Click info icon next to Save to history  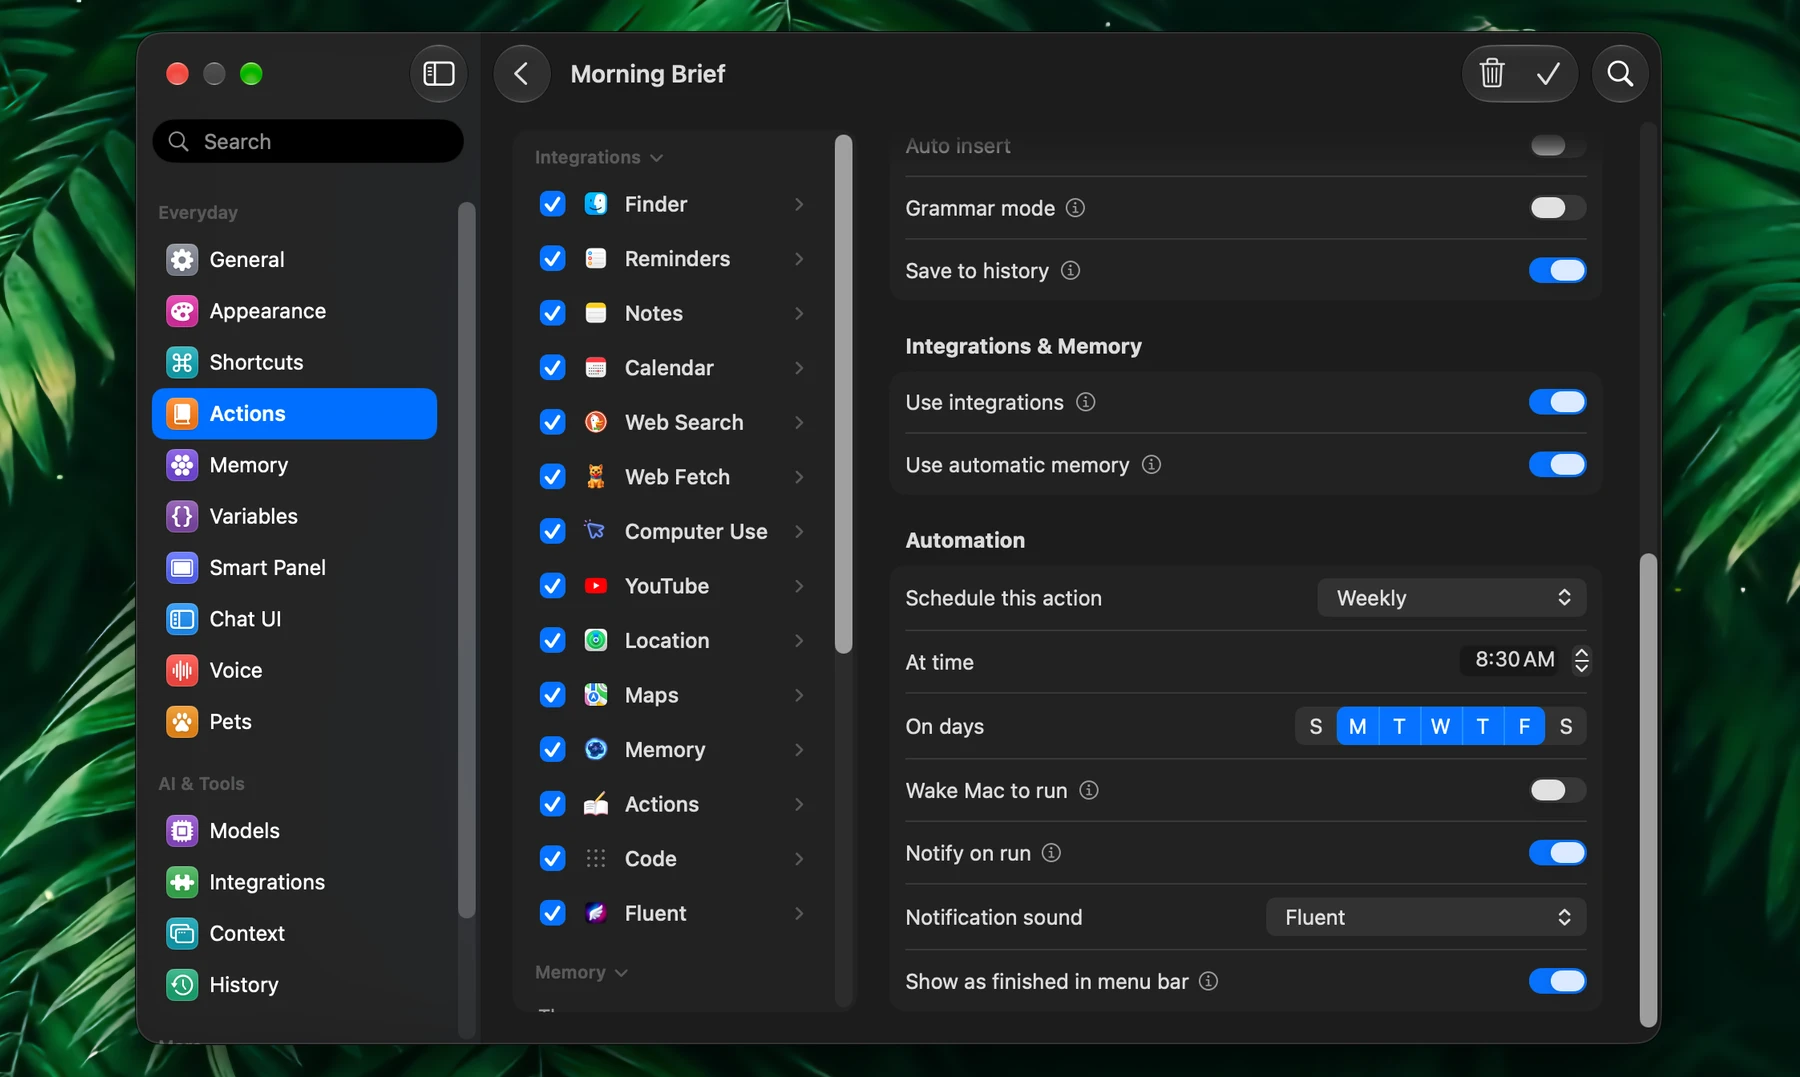click(1070, 271)
